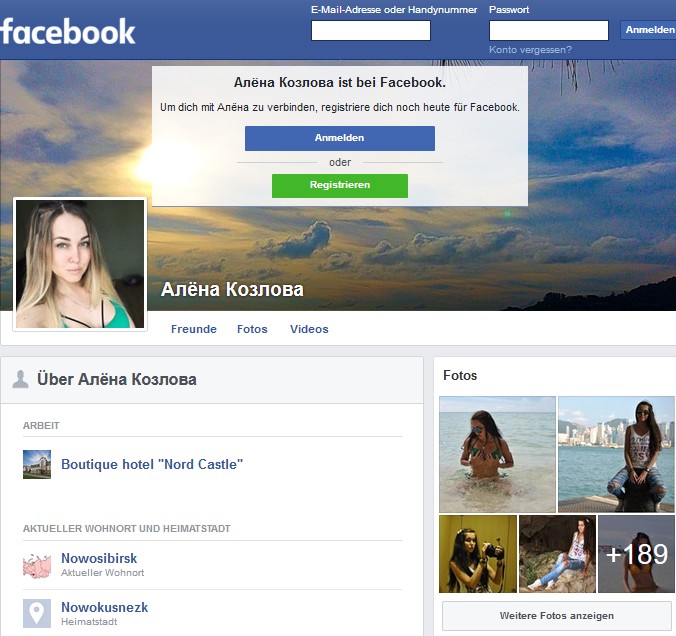Open the photo of woman sitting on rocks
Screen dimensions: 676x636
(x=557, y=554)
